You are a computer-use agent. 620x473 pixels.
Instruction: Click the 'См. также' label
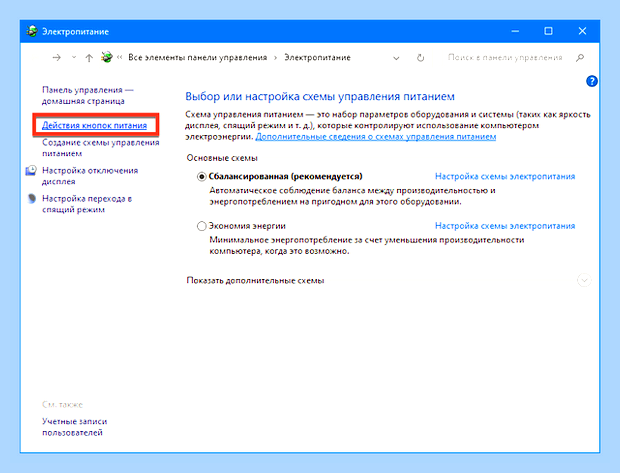(62, 405)
